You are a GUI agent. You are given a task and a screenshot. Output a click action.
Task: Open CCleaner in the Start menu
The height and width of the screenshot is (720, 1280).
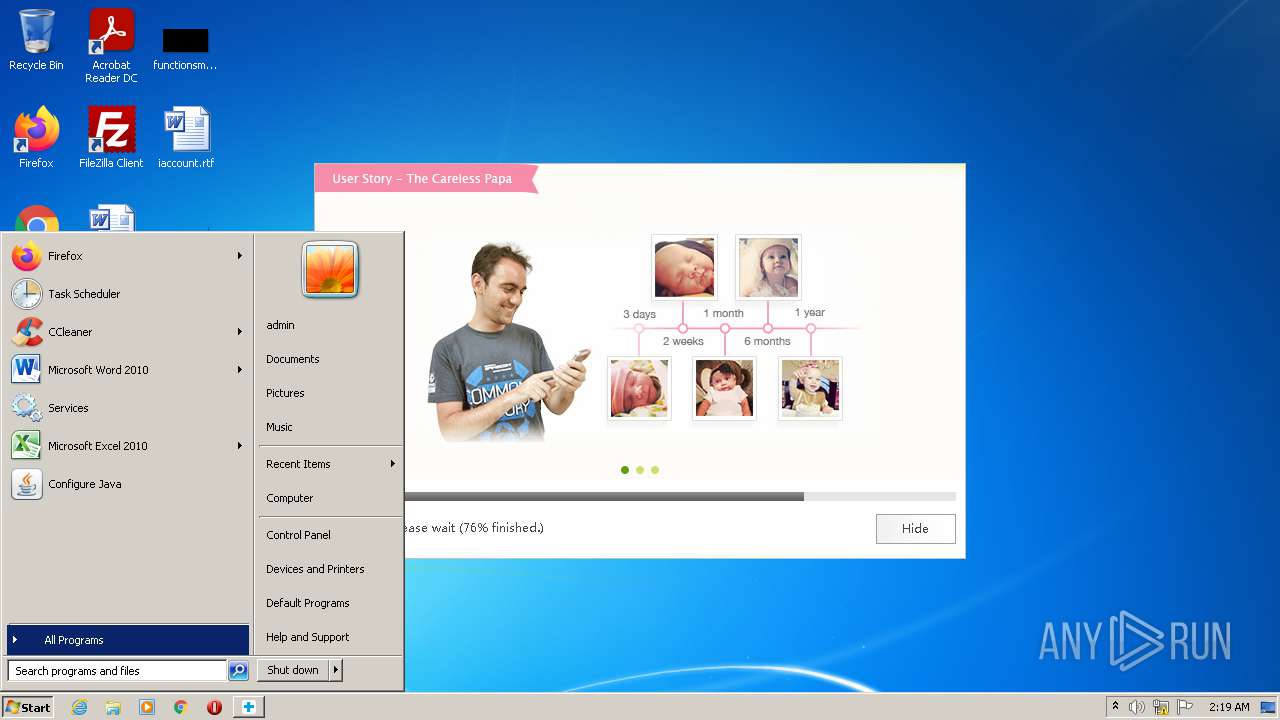click(126, 332)
